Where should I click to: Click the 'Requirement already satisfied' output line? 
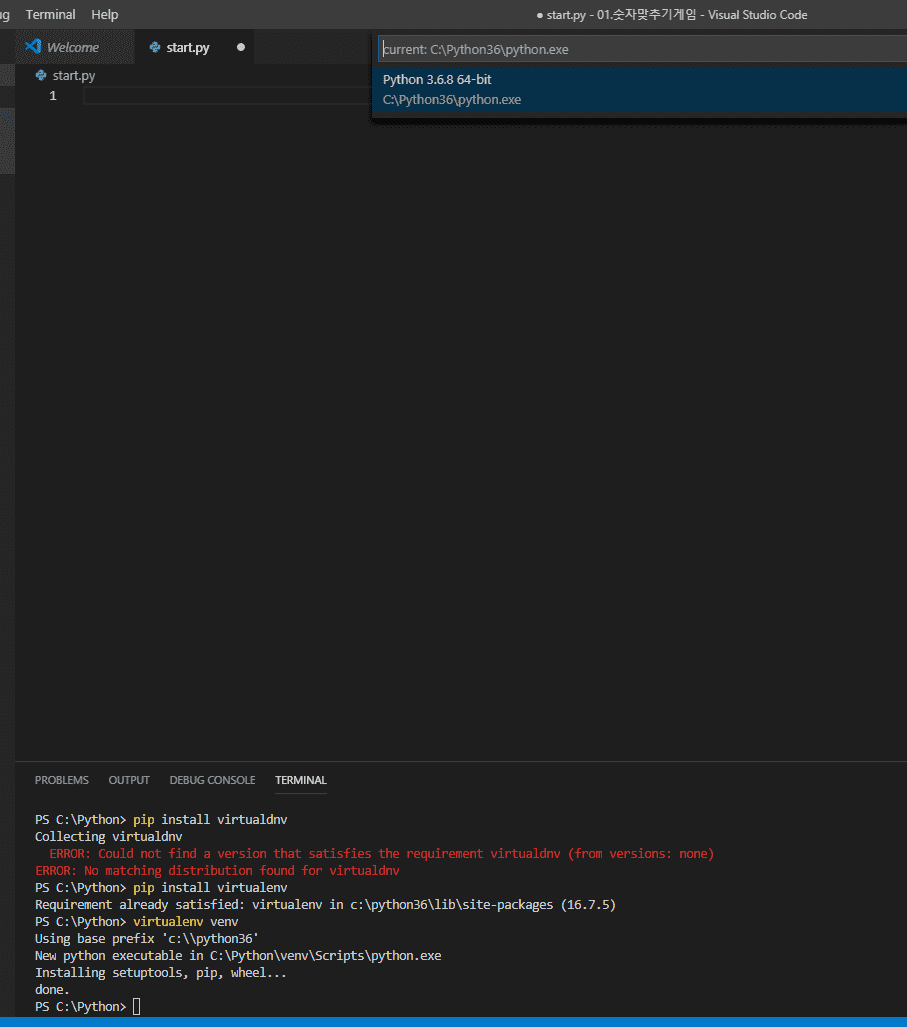pos(325,905)
